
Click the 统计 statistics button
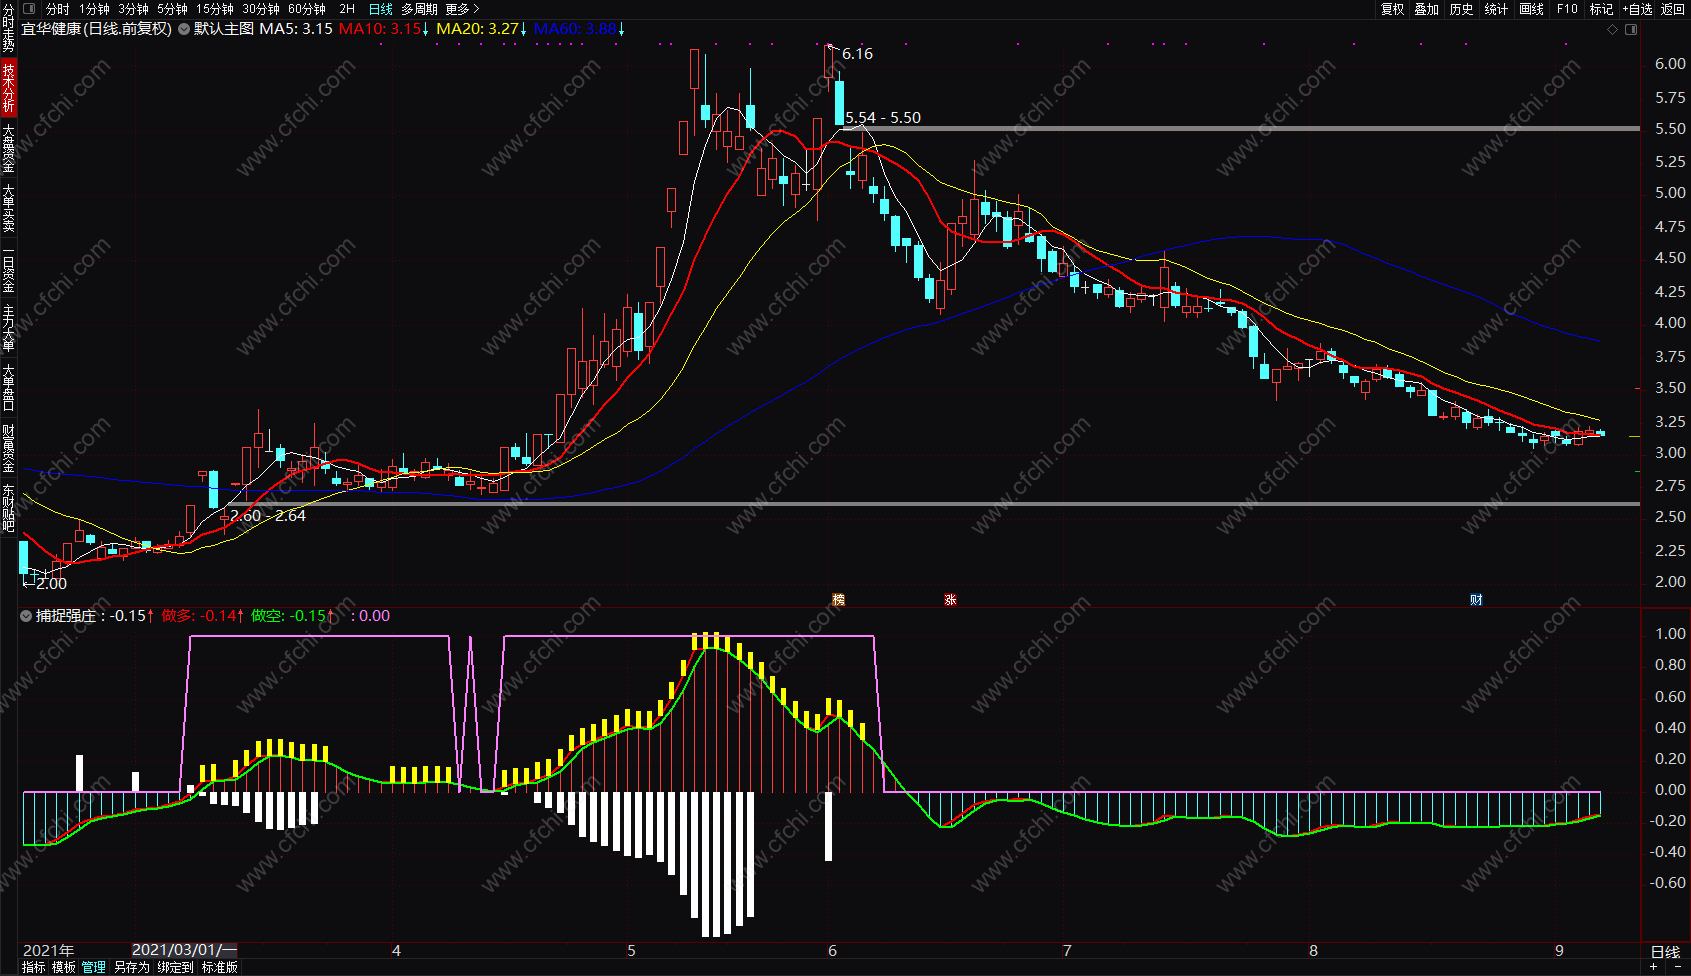coord(1496,9)
